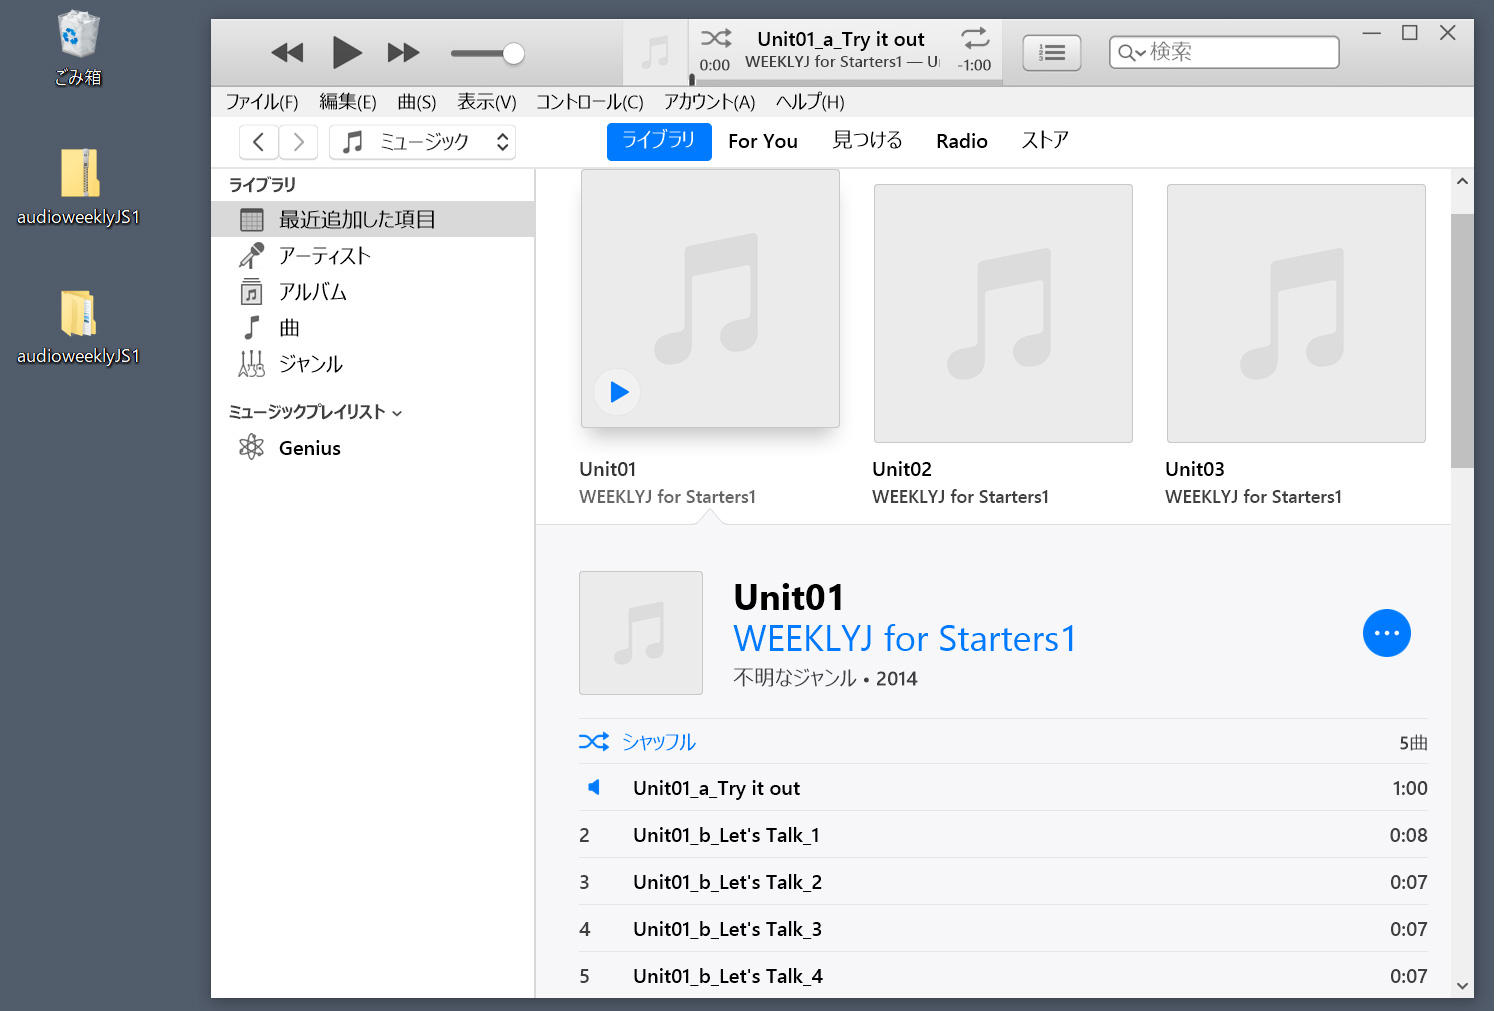Screen dimensions: 1499x1011
Task: Click the scrollbar up arrow
Action: [1462, 182]
